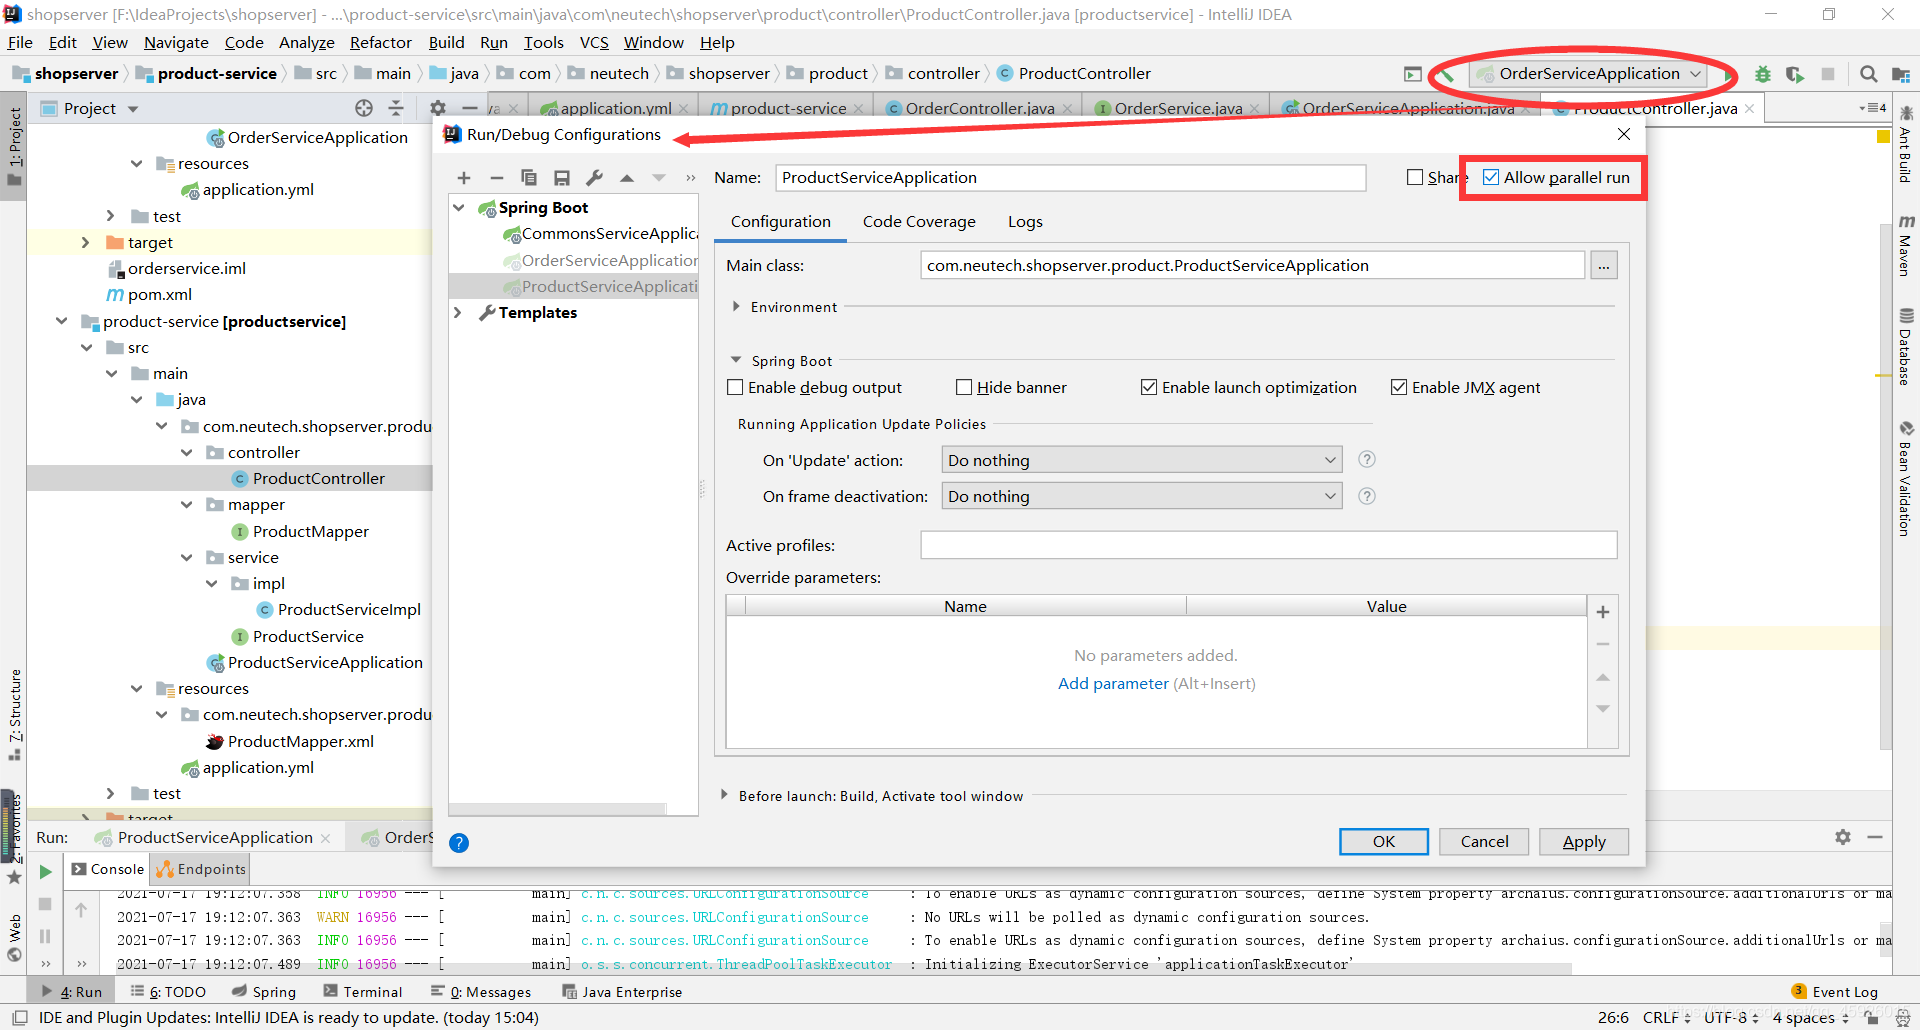Open the Project view dropdown
1920x1030 pixels.
coord(133,108)
